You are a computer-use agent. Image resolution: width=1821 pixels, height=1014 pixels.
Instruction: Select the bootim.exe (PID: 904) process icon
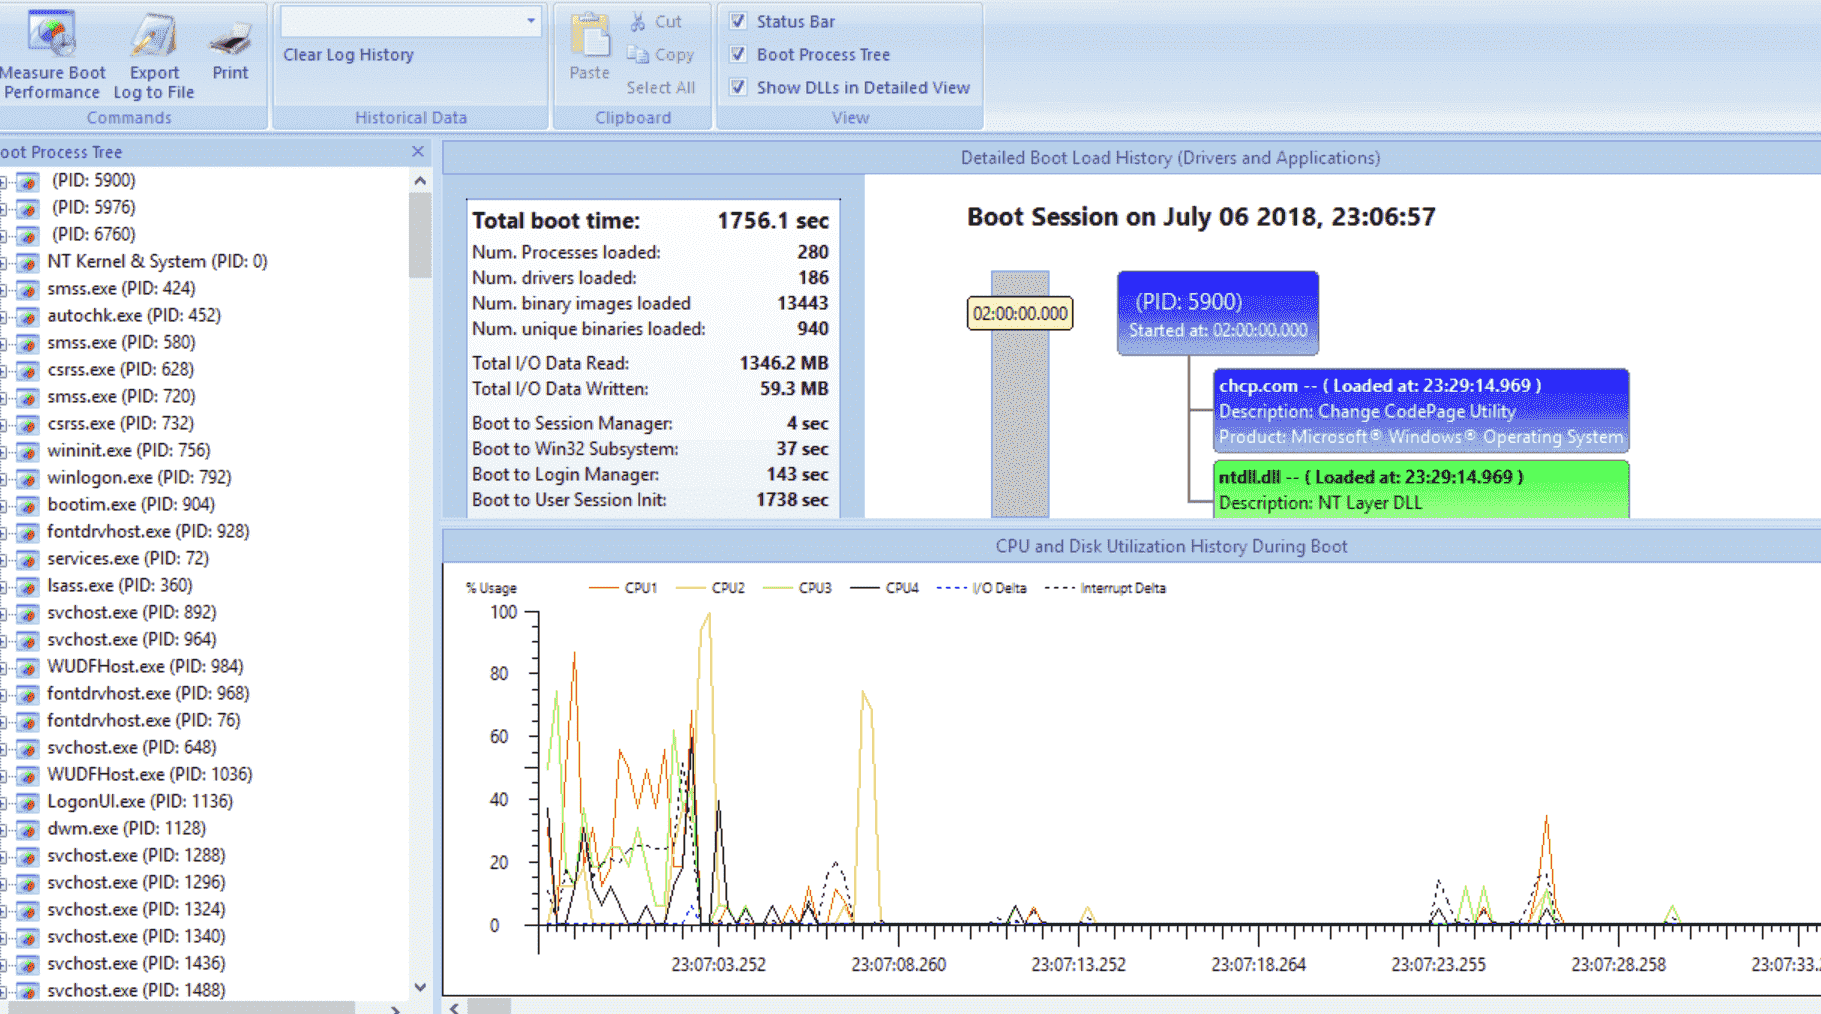28,505
